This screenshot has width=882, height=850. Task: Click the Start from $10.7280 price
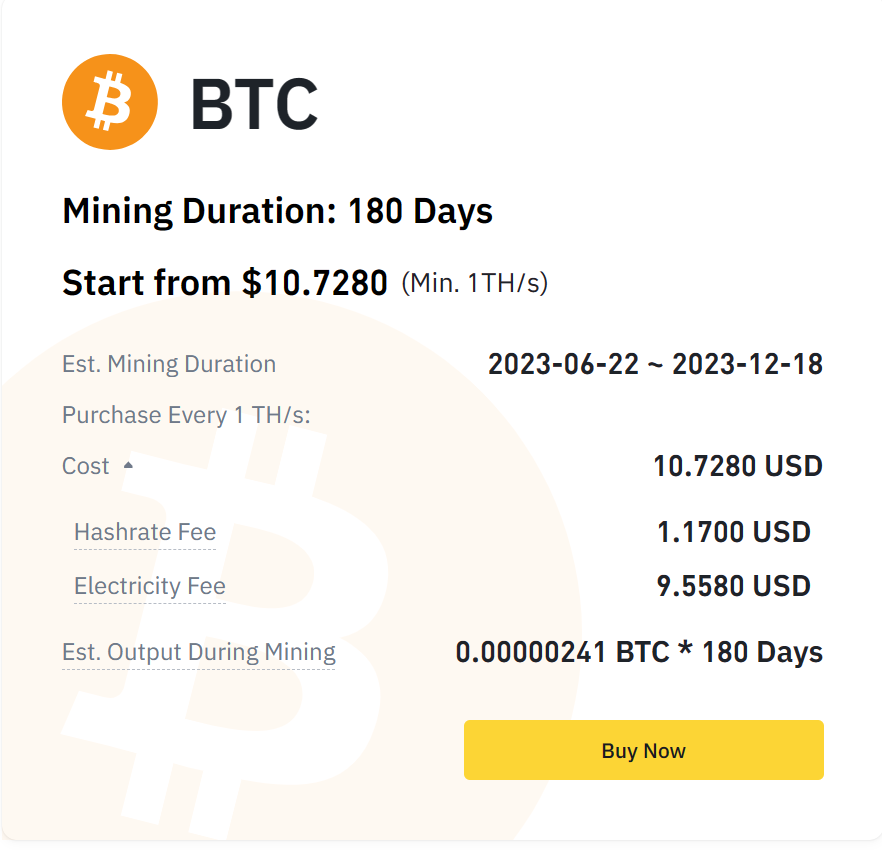(225, 282)
